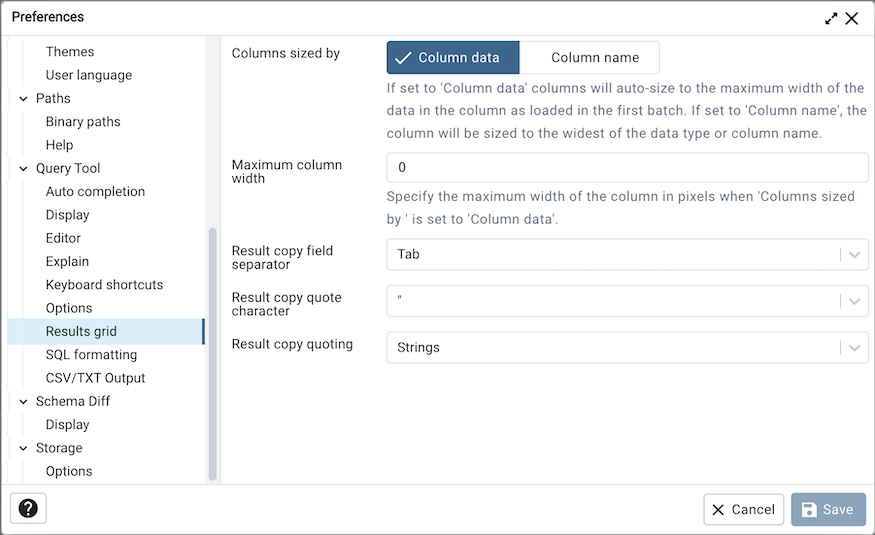Maximize the Preferences dialog with the expand icon
The width and height of the screenshot is (875, 535).
[831, 18]
